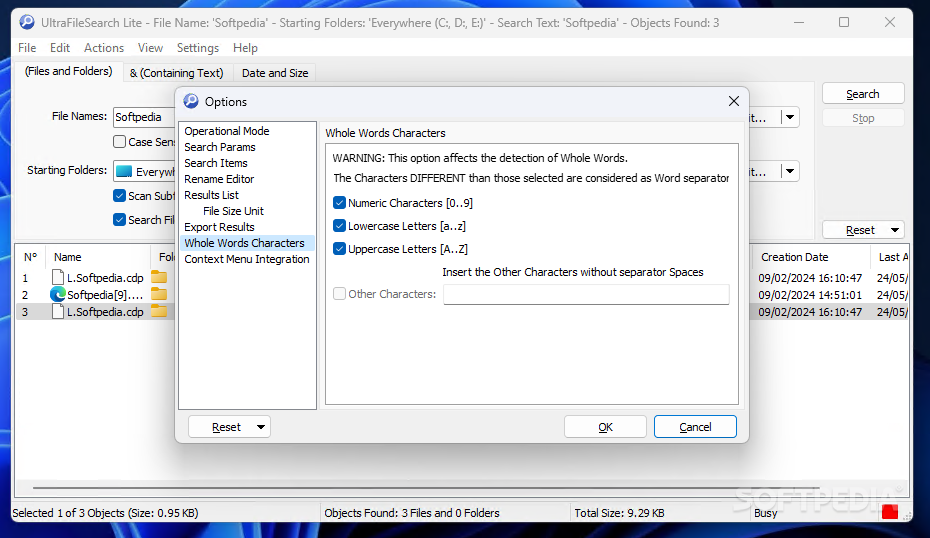Select File Size Unit in options list
This screenshot has height=538, width=930.
coord(233,211)
